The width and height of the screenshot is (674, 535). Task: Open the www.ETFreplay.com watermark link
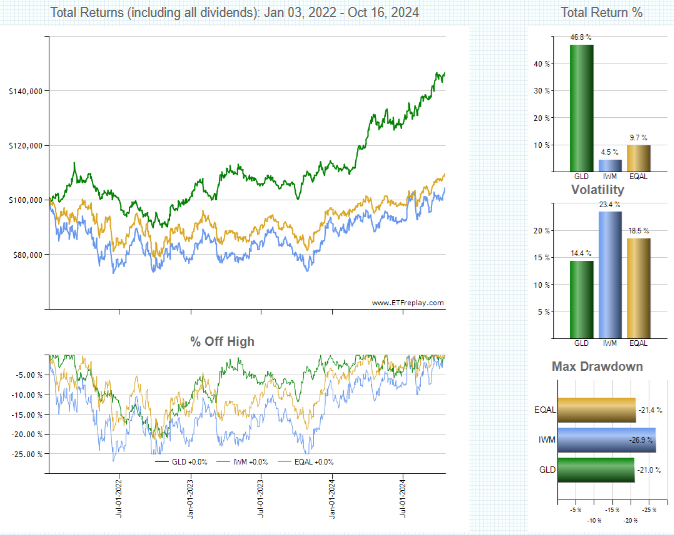407,302
